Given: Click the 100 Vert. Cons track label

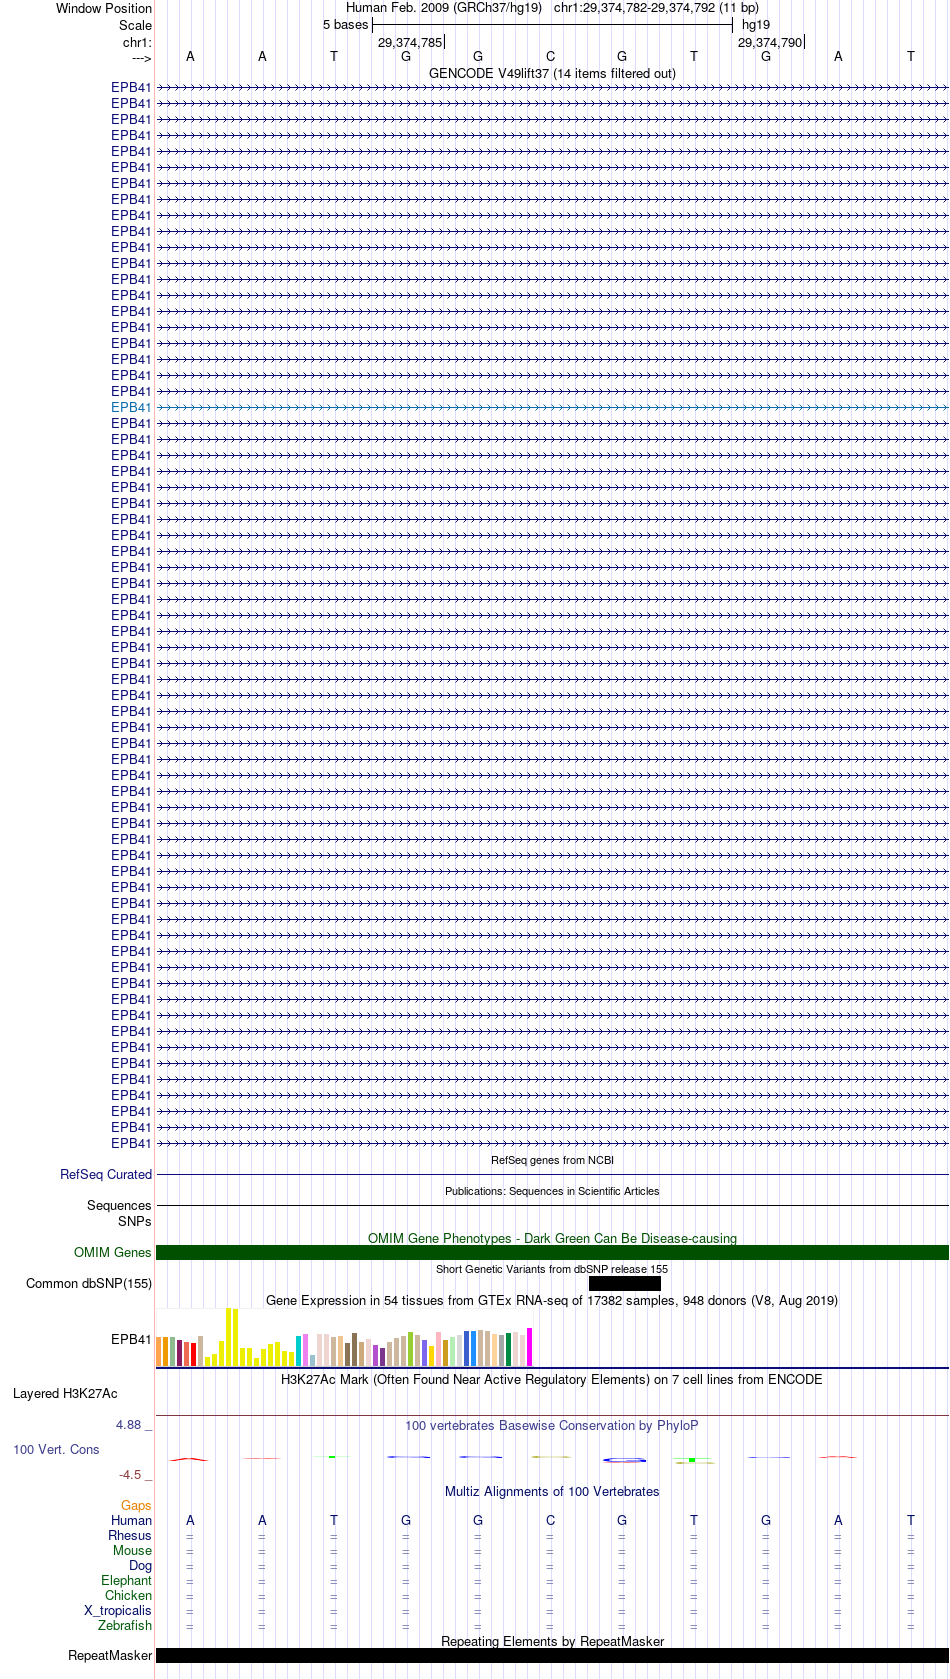Looking at the screenshot, I should (56, 1449).
